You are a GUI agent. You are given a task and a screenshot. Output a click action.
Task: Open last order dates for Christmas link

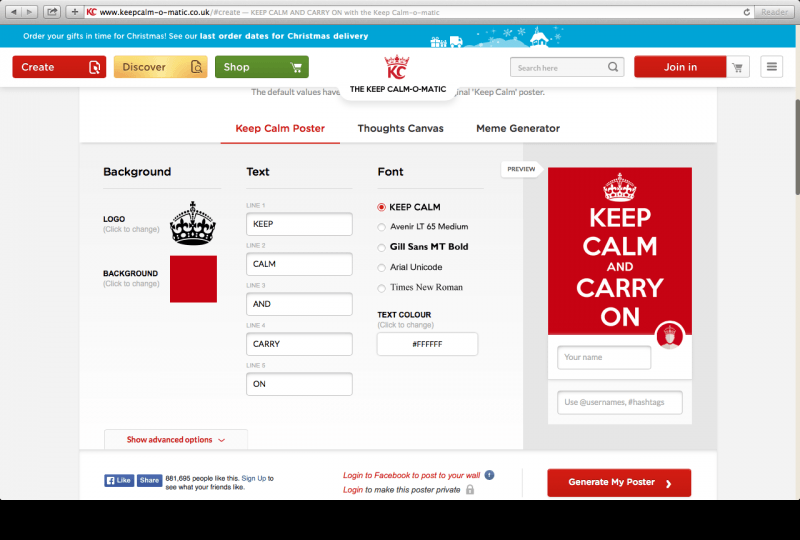pyautogui.click(x=284, y=36)
